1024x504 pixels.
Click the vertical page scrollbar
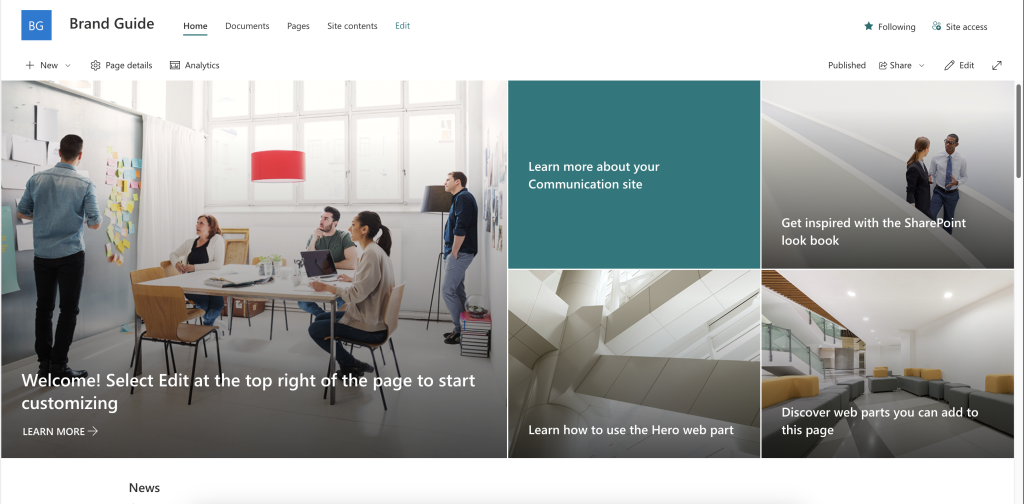tap(1019, 131)
